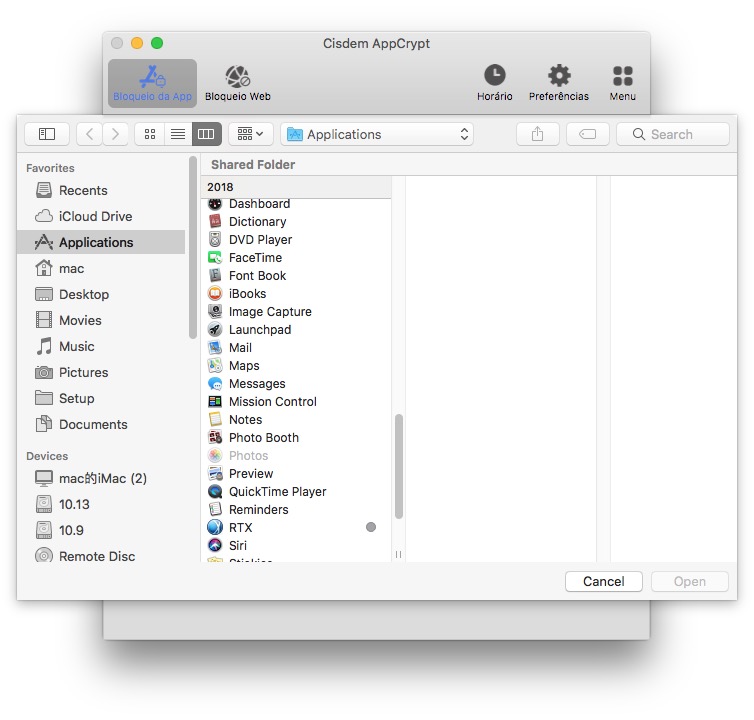754x720 pixels.
Task: Select Remote Disc device
Action: pyautogui.click(x=102, y=556)
